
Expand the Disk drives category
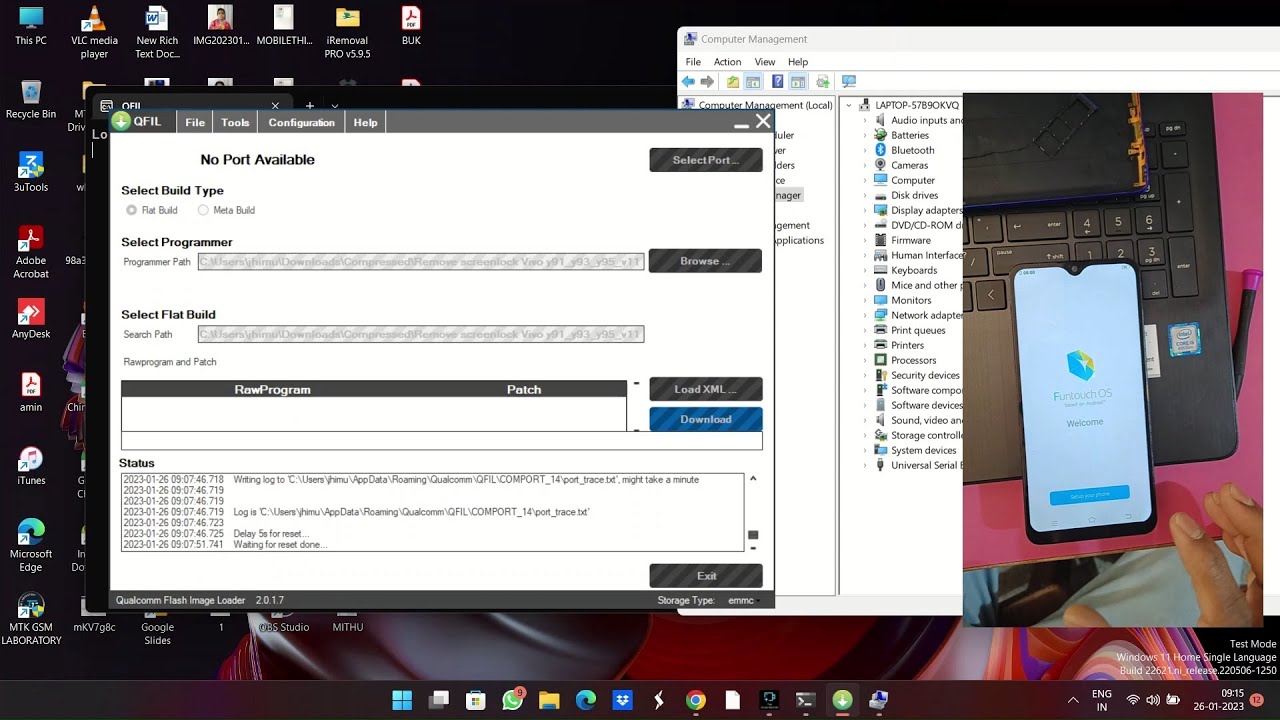(x=867, y=195)
